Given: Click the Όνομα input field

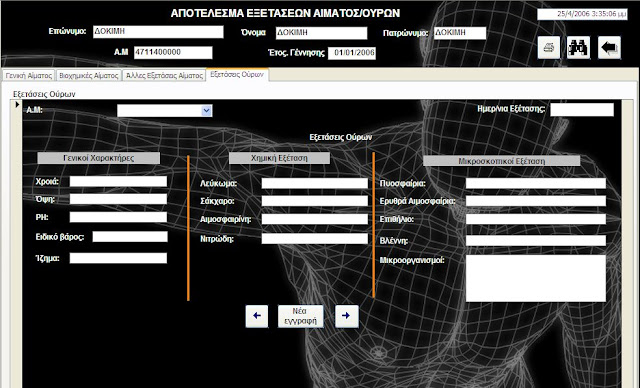Looking at the screenshot, I should (x=321, y=33).
